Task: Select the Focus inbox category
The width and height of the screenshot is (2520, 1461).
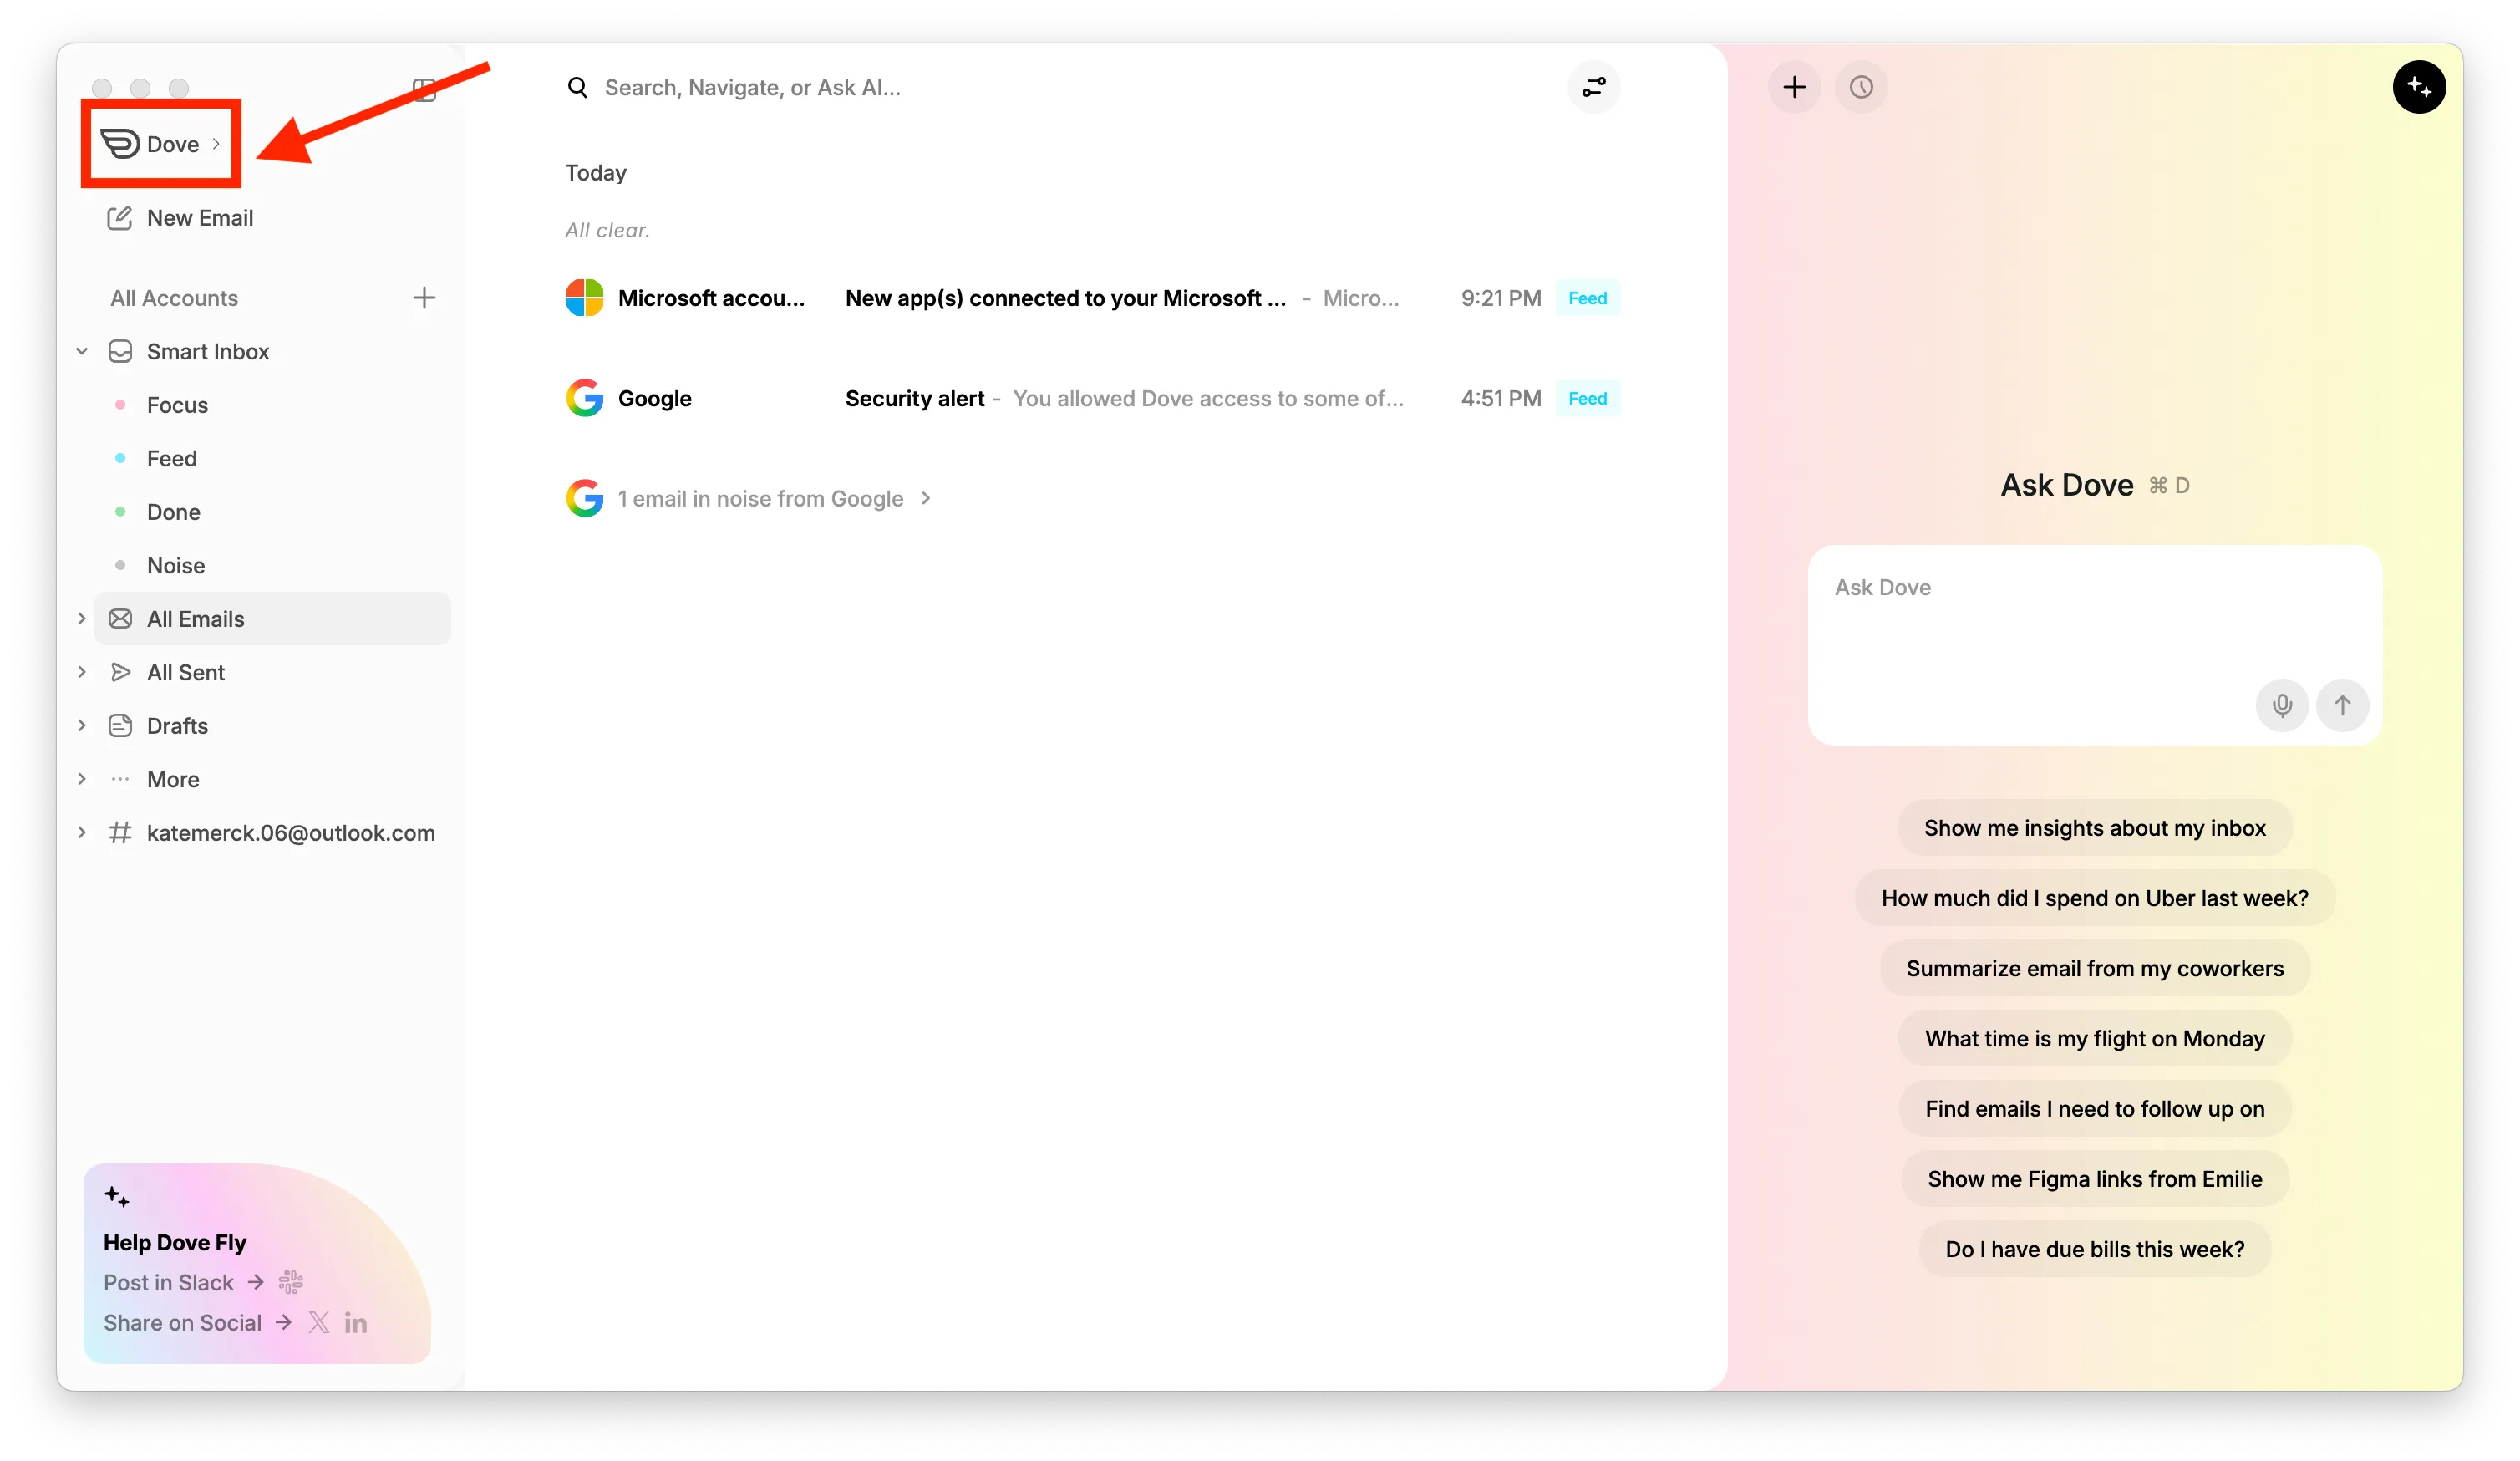Action: [x=177, y=405]
